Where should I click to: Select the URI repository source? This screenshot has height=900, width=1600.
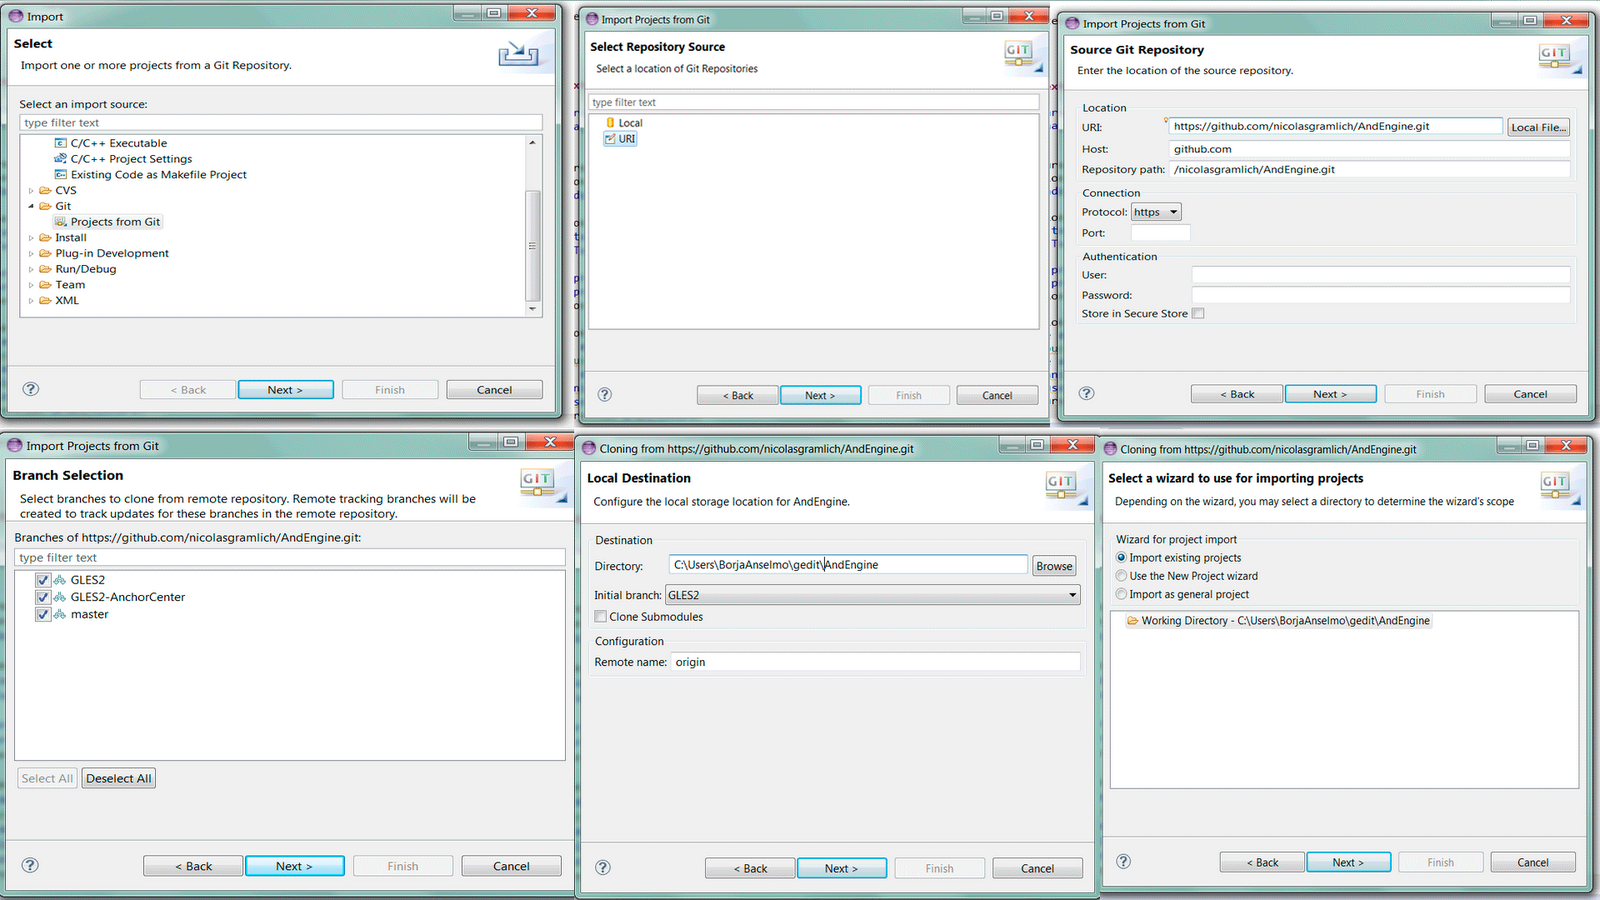click(620, 139)
